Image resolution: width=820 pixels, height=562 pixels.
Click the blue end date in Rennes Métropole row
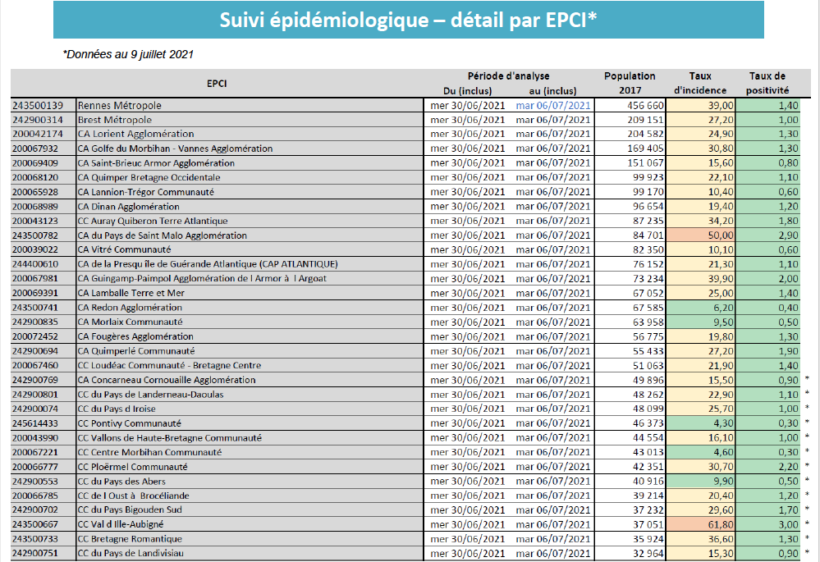(x=553, y=105)
